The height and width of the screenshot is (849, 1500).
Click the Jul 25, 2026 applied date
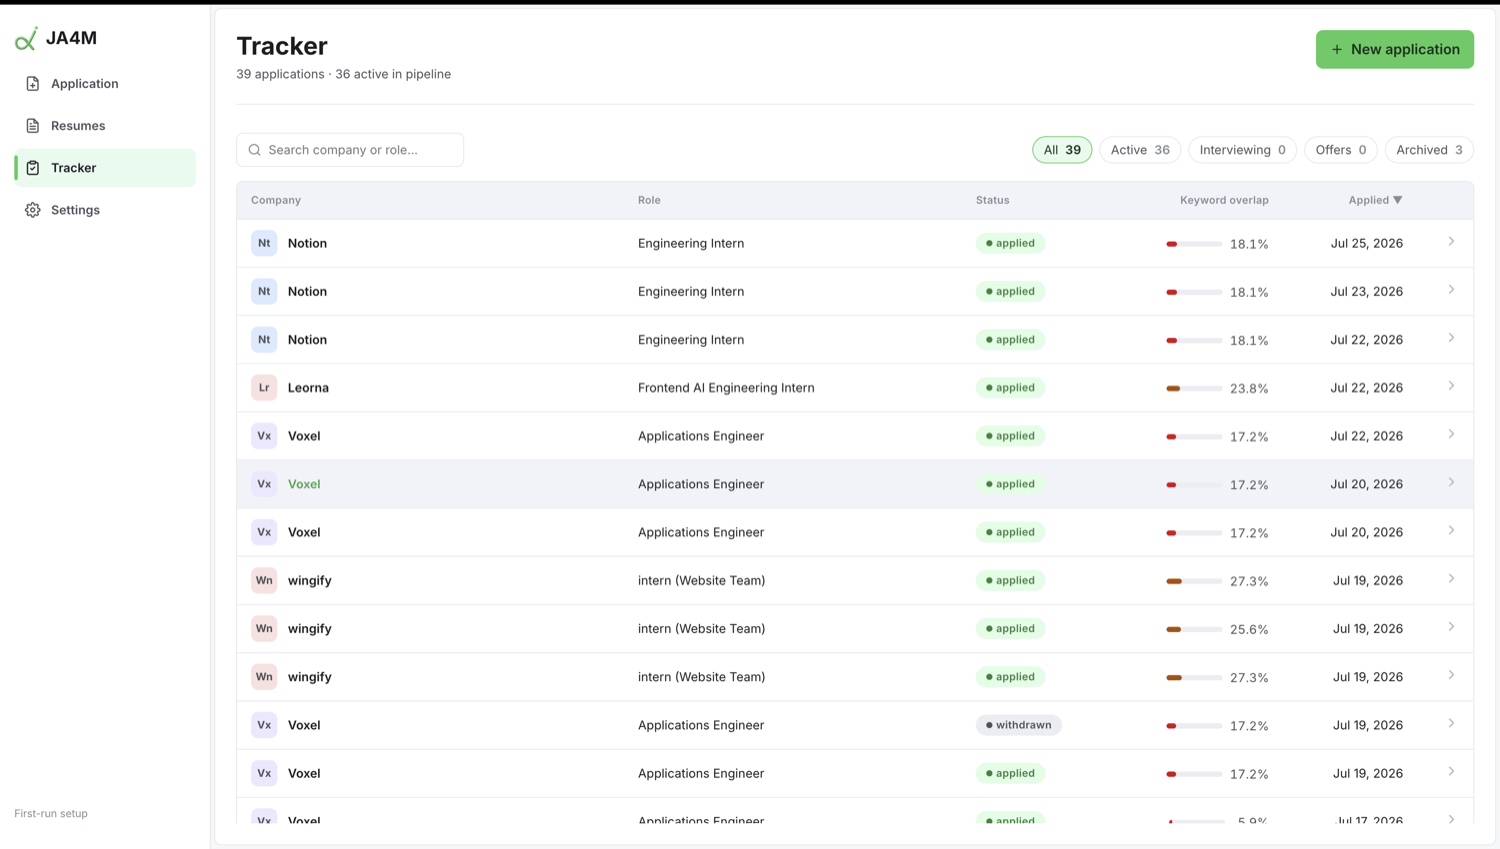[1366, 243]
